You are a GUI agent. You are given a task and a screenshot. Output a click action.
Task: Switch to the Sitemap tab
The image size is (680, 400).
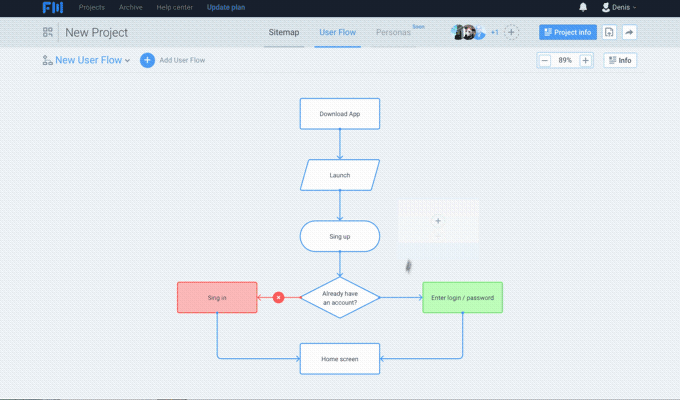point(284,32)
